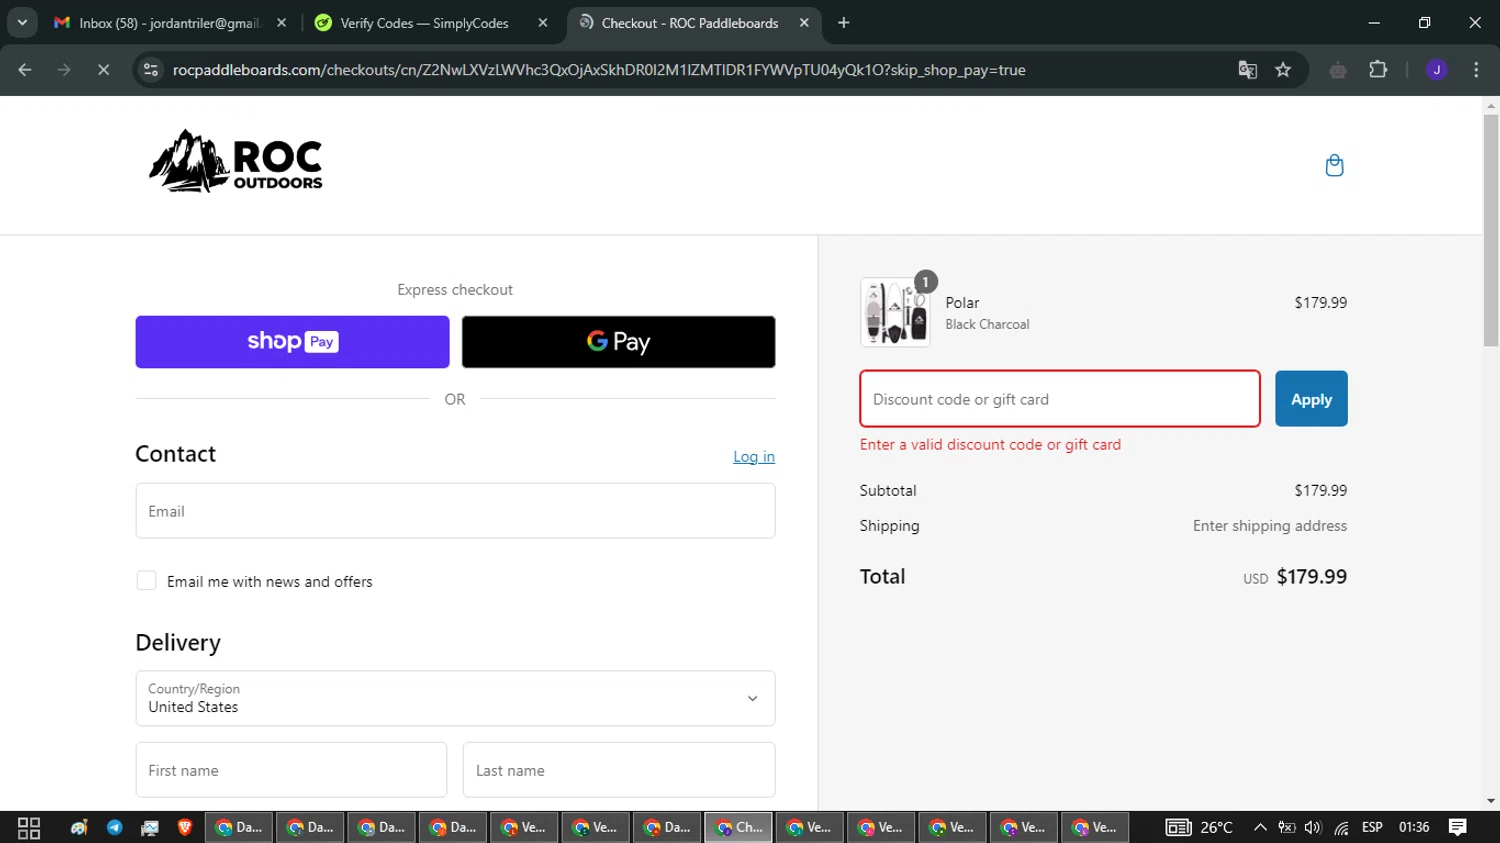
Task: Open the tab search dropdown arrow
Action: coord(22,23)
